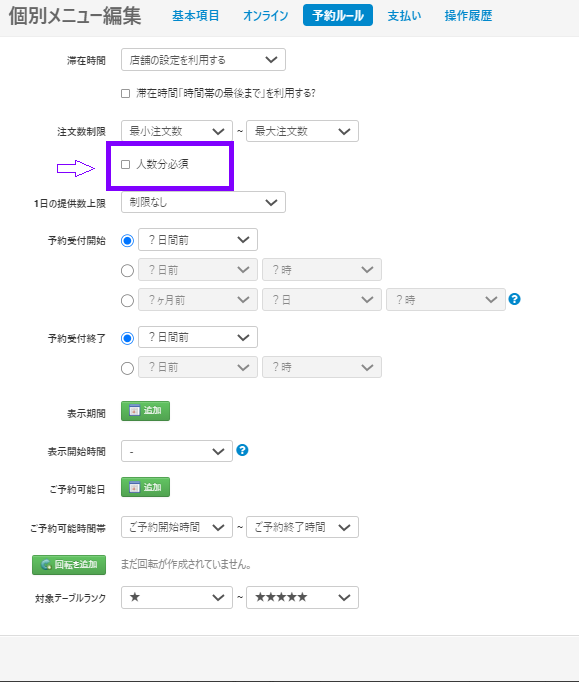
Task: Switch to the 支払い tab
Action: (x=404, y=16)
